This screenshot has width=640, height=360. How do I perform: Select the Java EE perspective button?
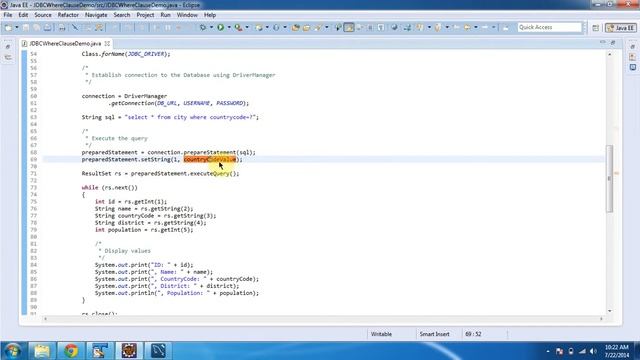pyautogui.click(x=620, y=28)
